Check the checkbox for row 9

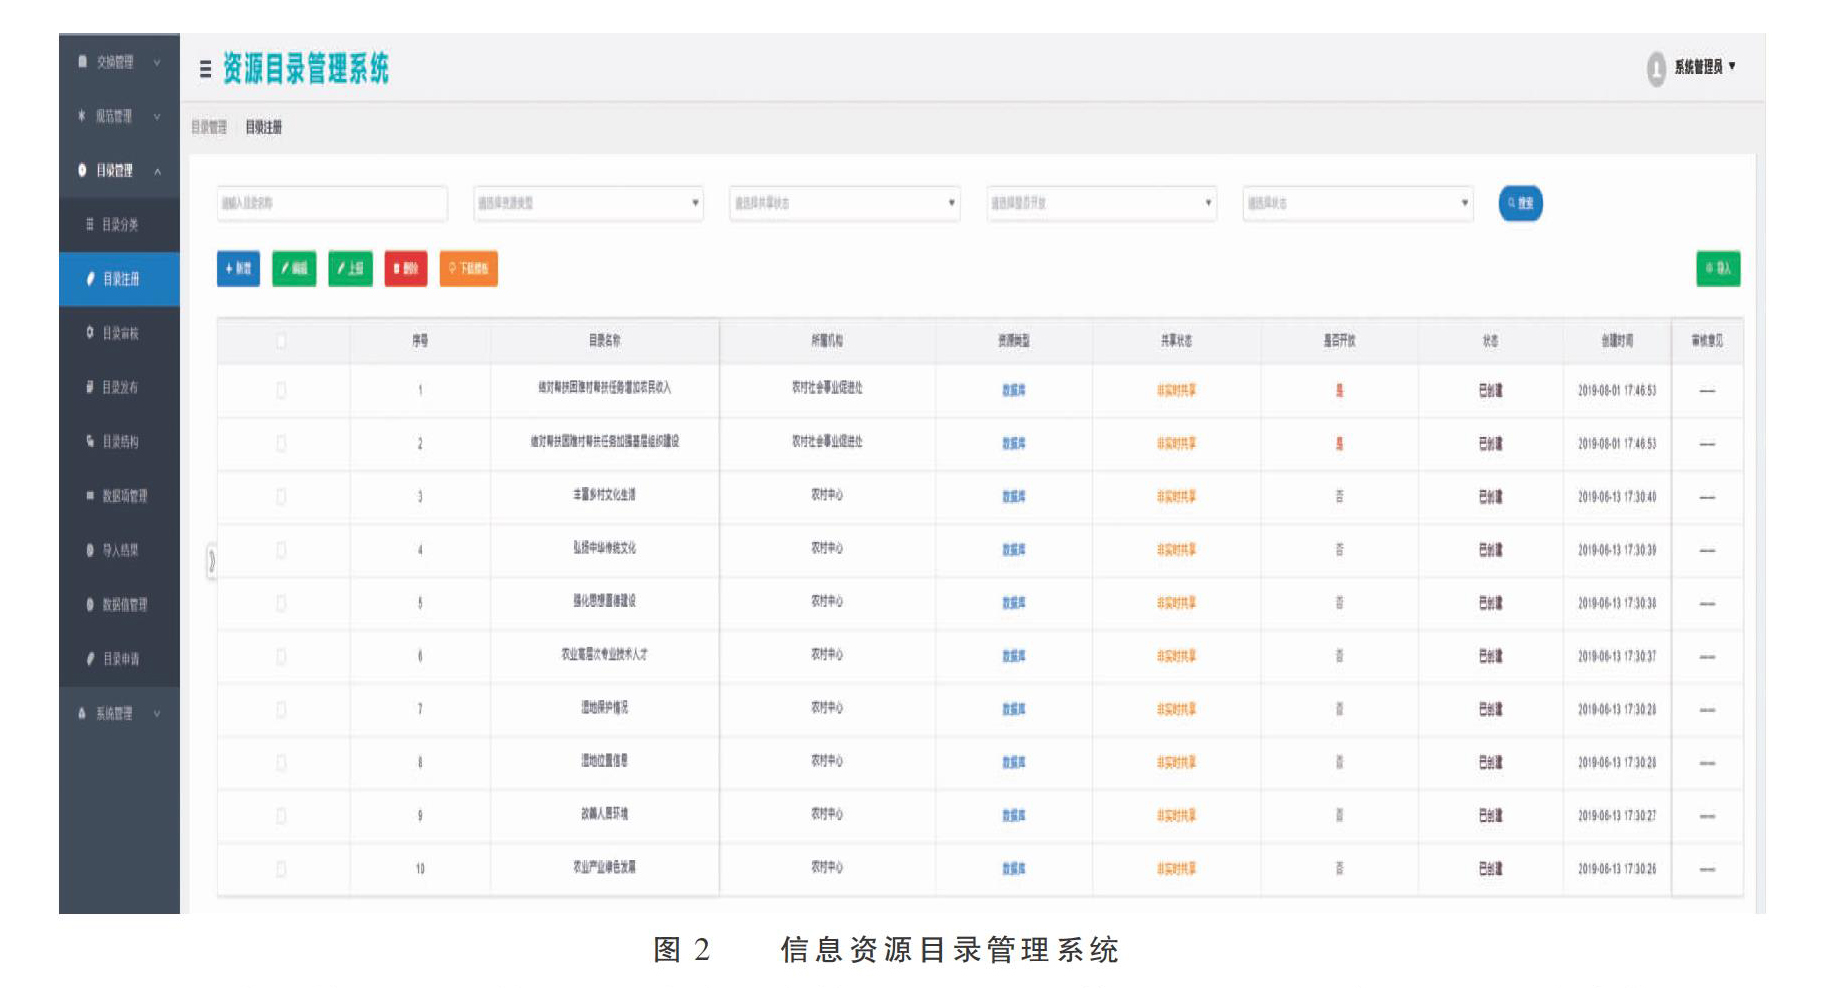[281, 816]
